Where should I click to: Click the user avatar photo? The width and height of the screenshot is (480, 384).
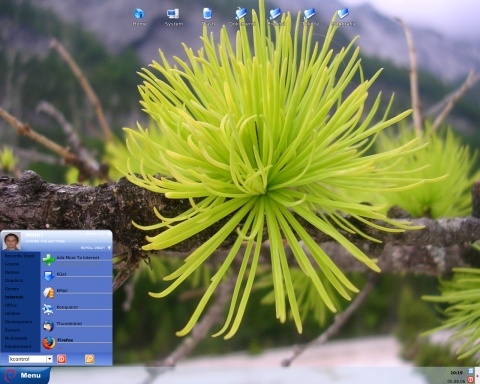point(12,241)
